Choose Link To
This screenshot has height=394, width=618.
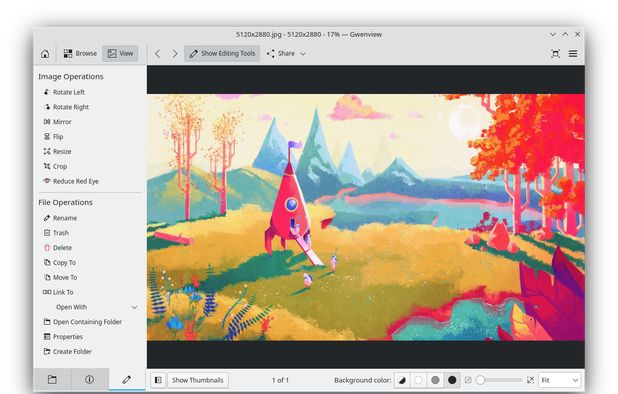coord(58,292)
